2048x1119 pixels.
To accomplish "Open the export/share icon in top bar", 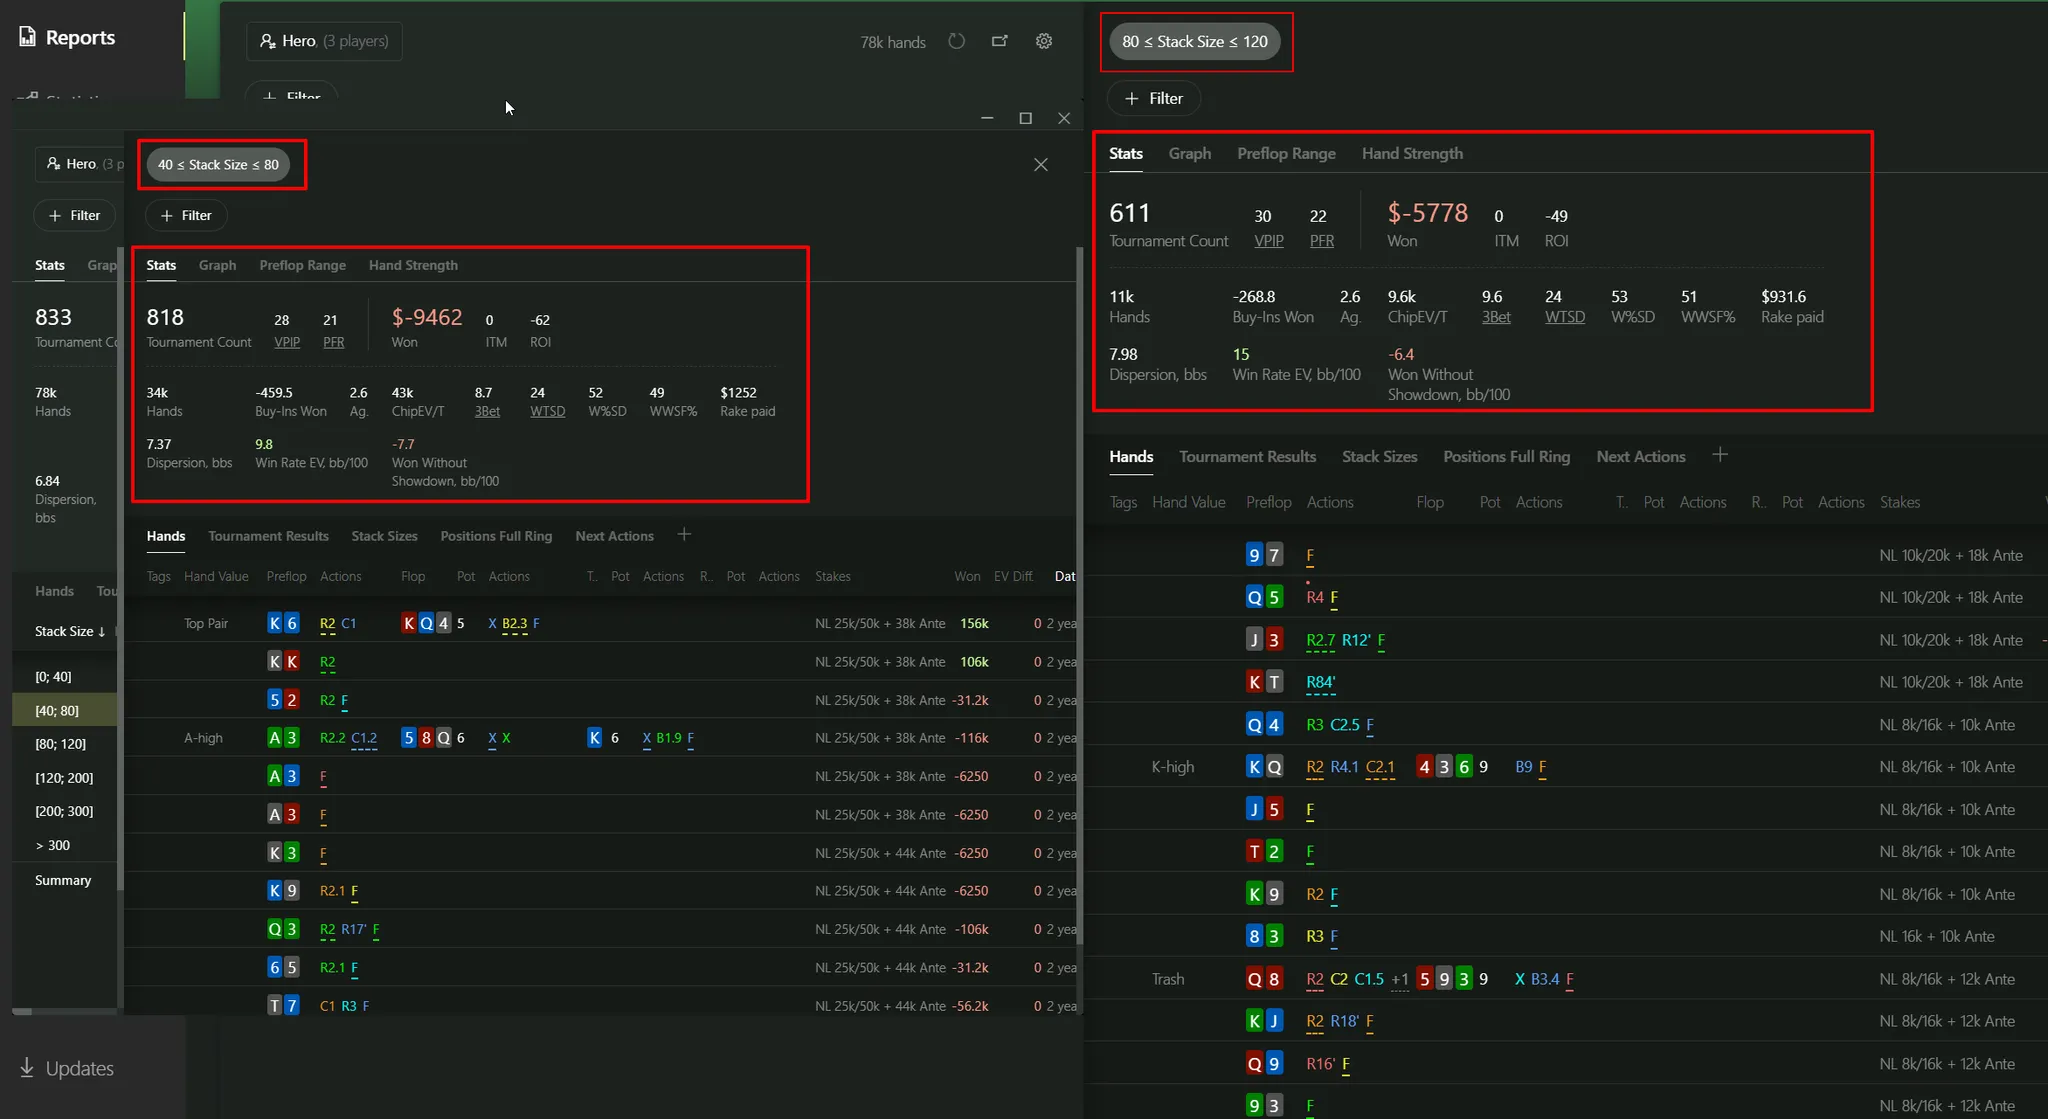I will pyautogui.click(x=1000, y=41).
